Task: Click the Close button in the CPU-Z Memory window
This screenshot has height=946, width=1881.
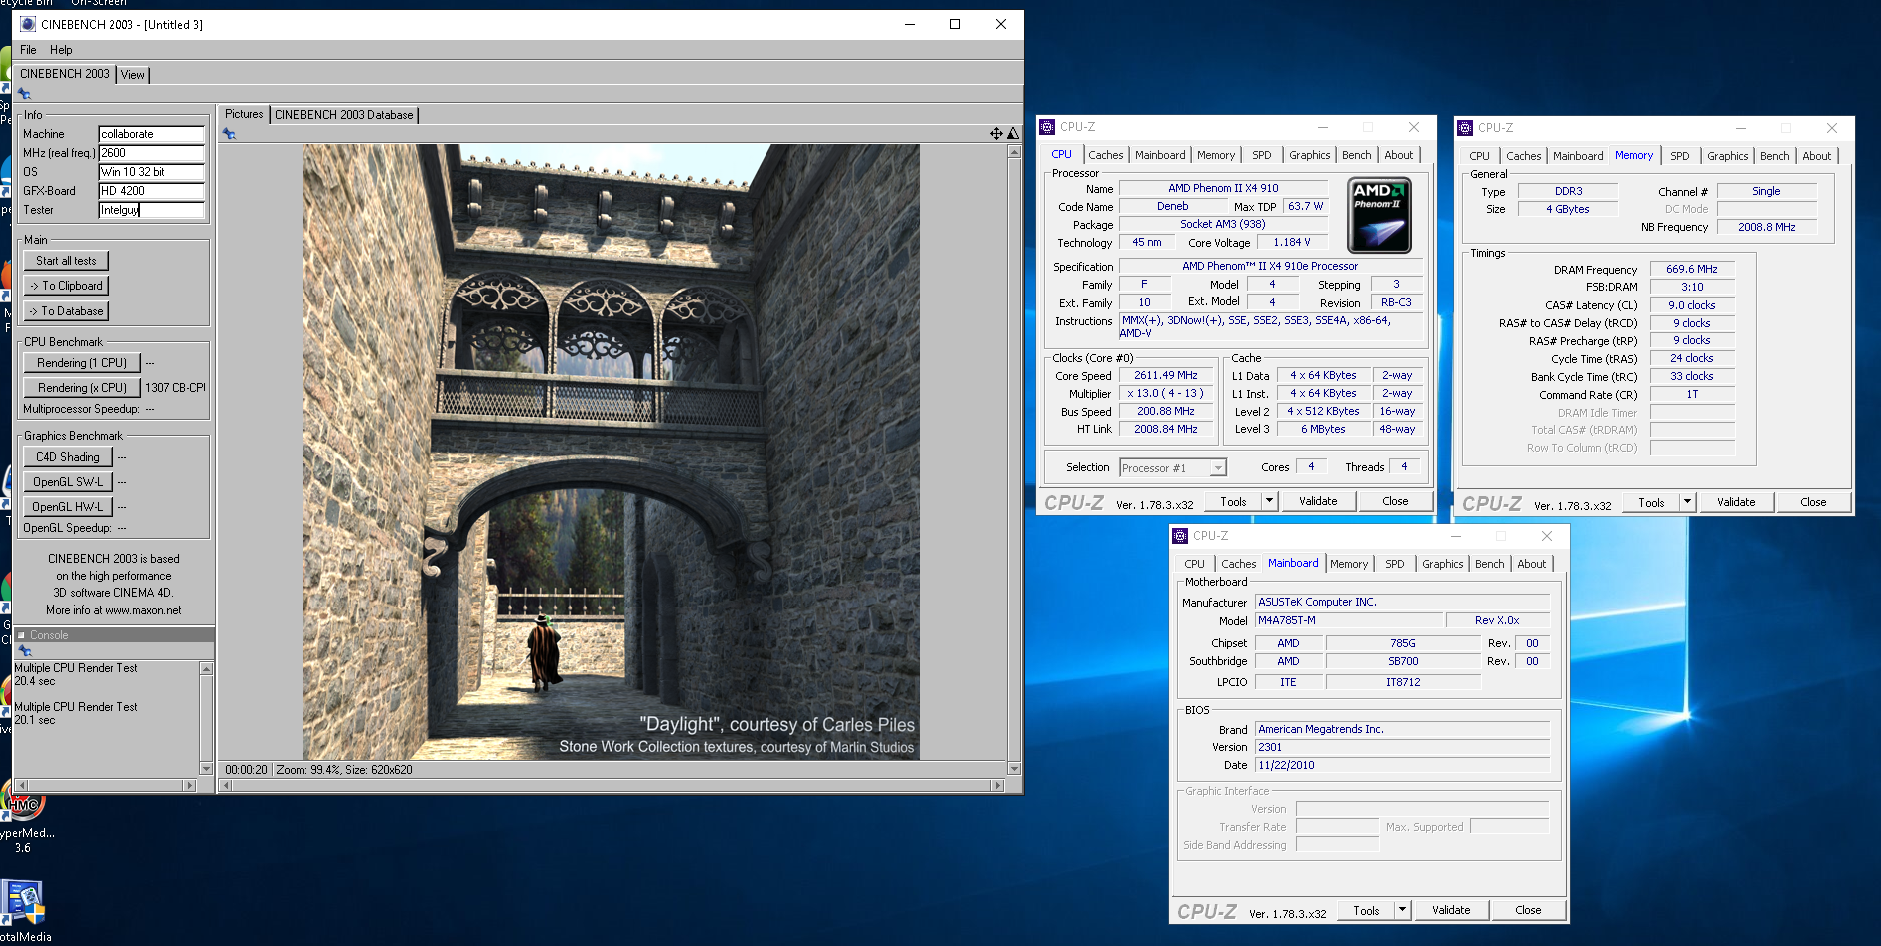Action: 1813,502
